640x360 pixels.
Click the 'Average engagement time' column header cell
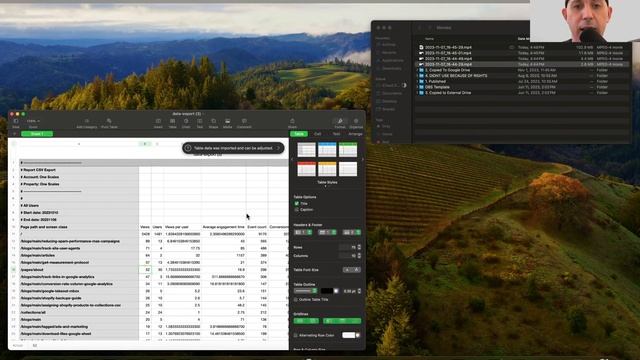(x=223, y=227)
